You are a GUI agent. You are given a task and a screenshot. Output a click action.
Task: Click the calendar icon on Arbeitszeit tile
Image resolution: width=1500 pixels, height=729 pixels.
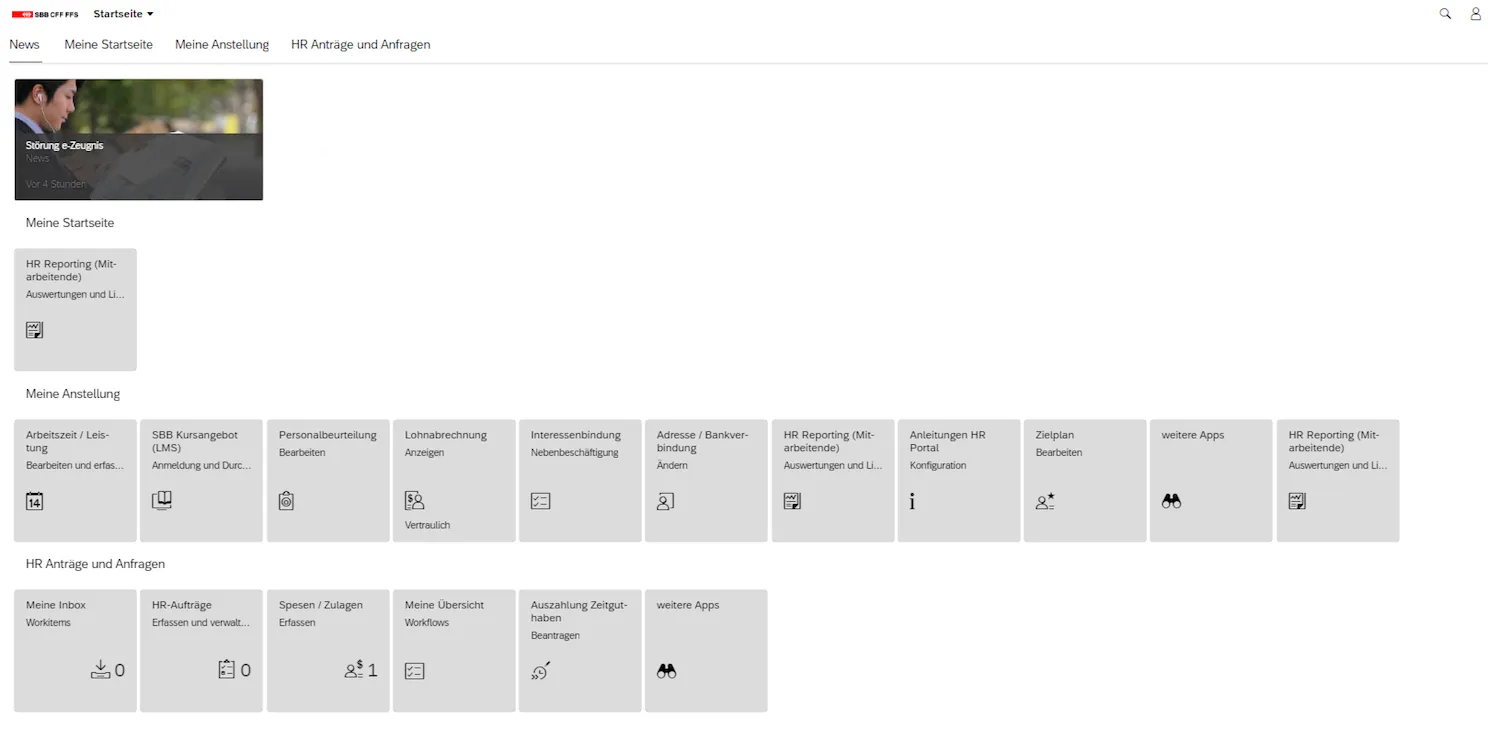click(x=35, y=501)
